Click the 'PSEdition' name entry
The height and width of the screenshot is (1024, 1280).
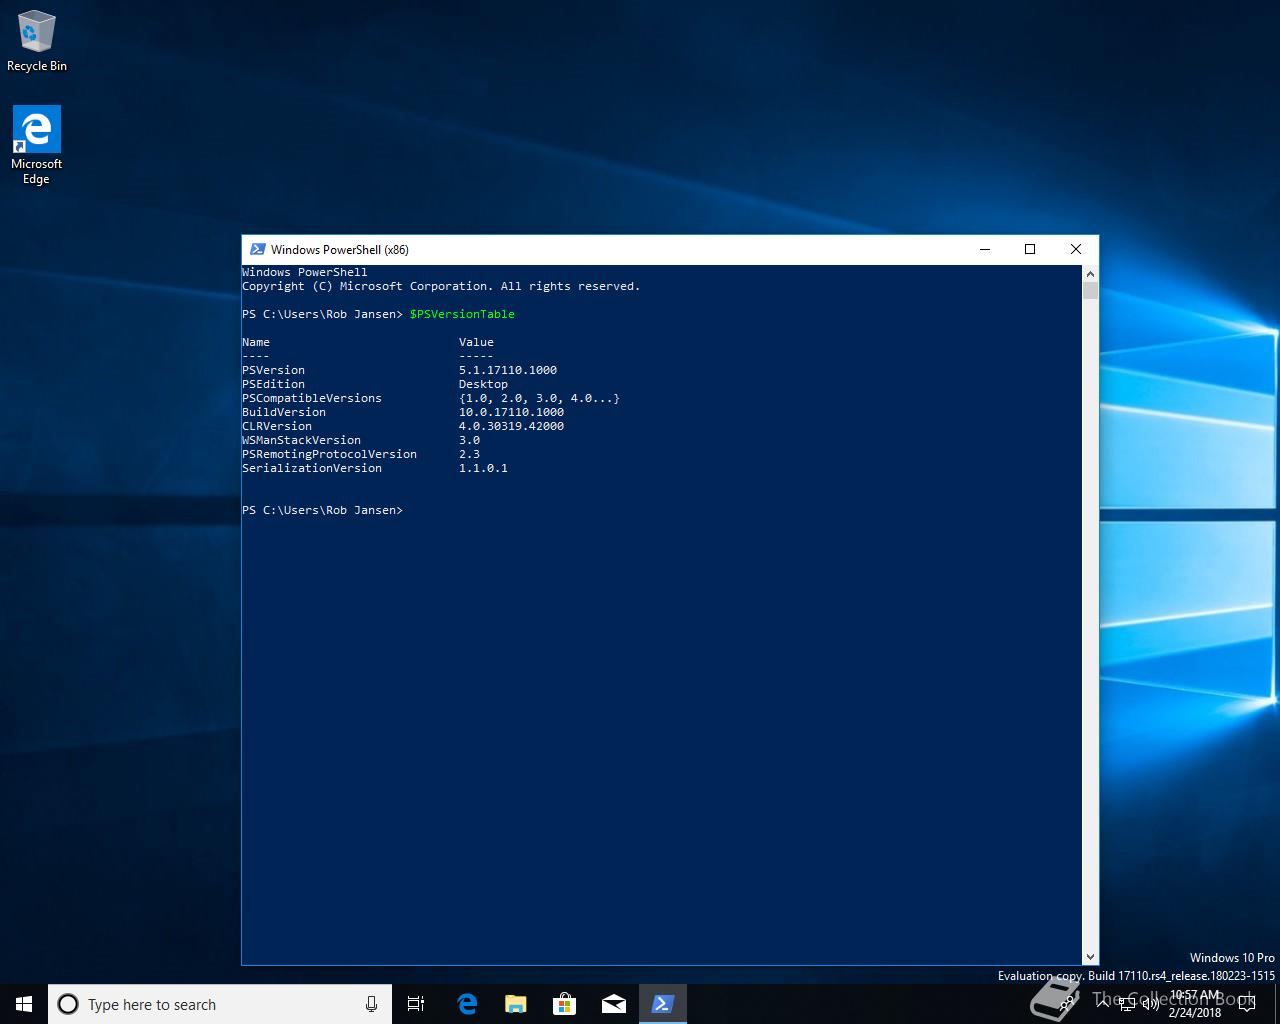click(x=273, y=384)
